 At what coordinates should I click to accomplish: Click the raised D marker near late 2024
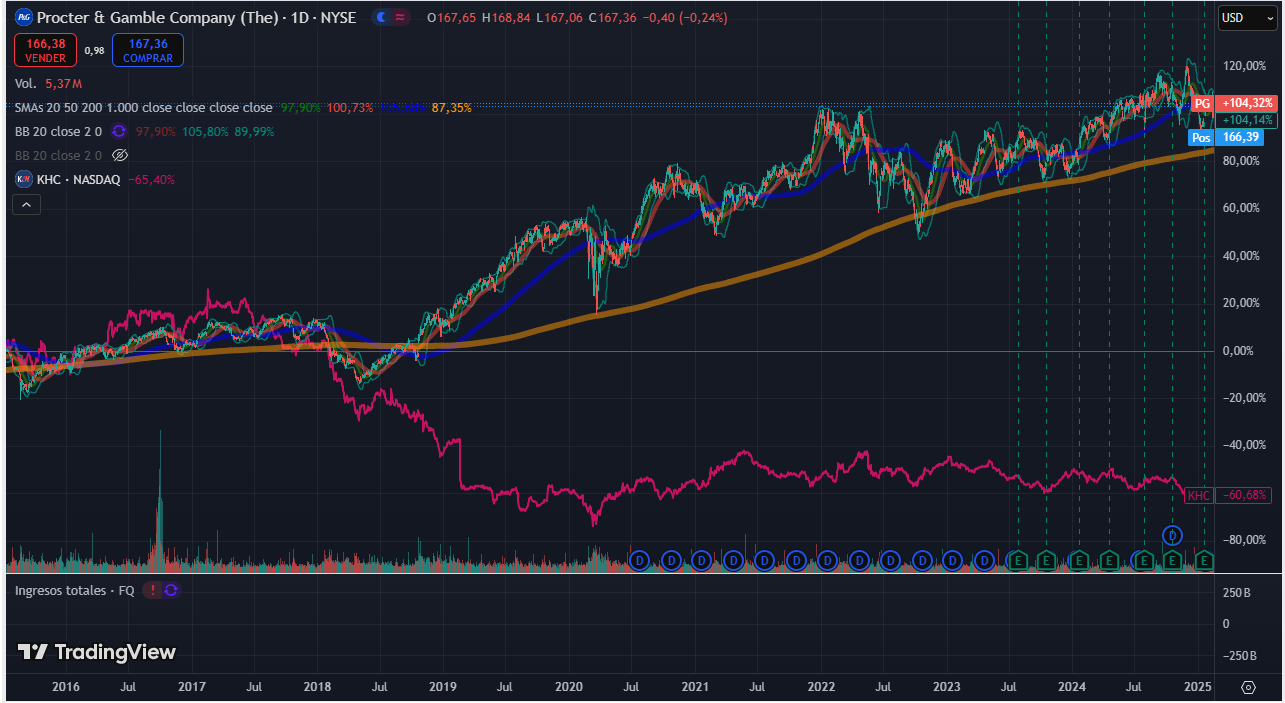tap(1173, 536)
